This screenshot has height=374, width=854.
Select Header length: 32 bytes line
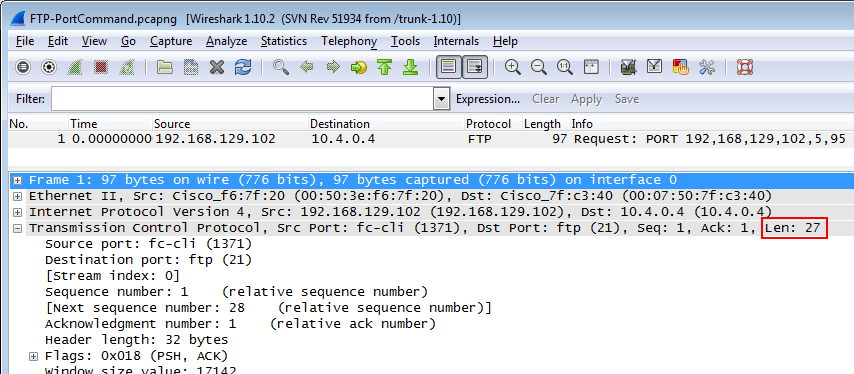tap(136, 340)
